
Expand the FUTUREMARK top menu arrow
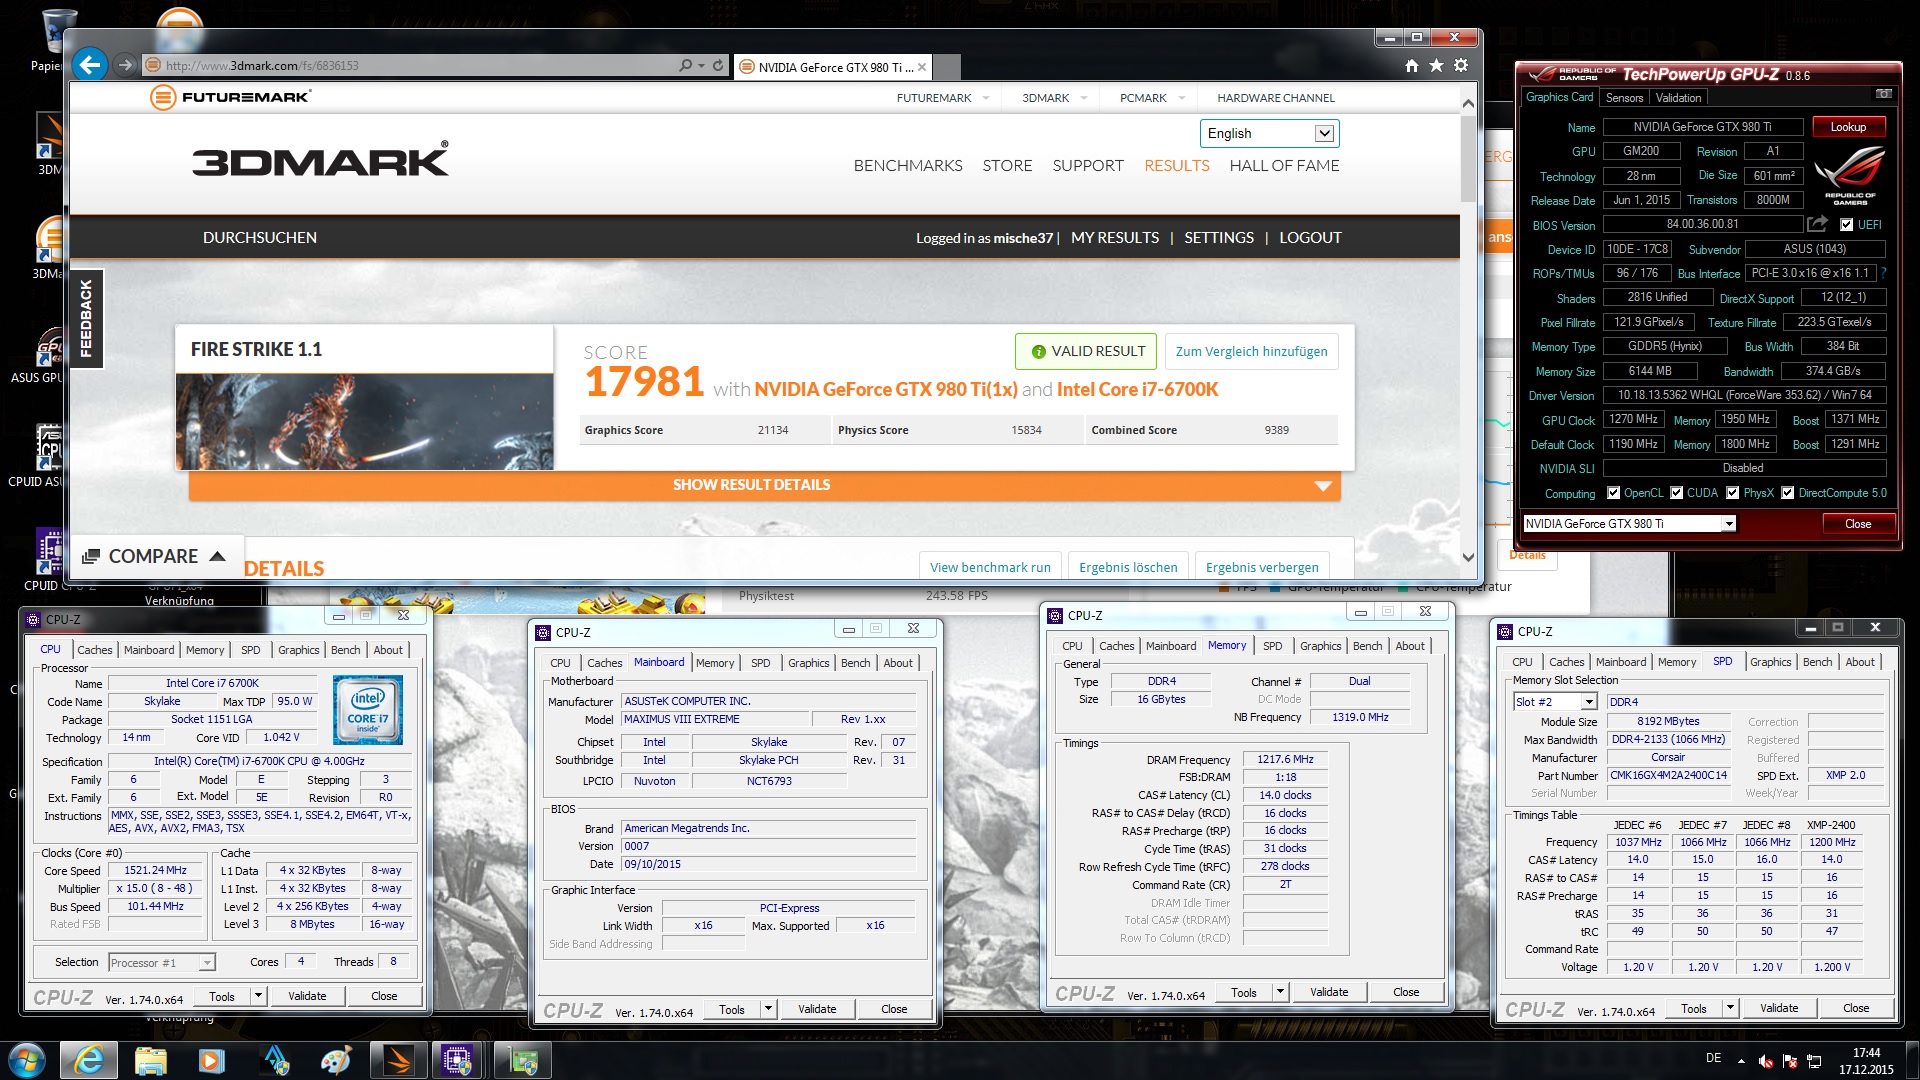pyautogui.click(x=986, y=98)
